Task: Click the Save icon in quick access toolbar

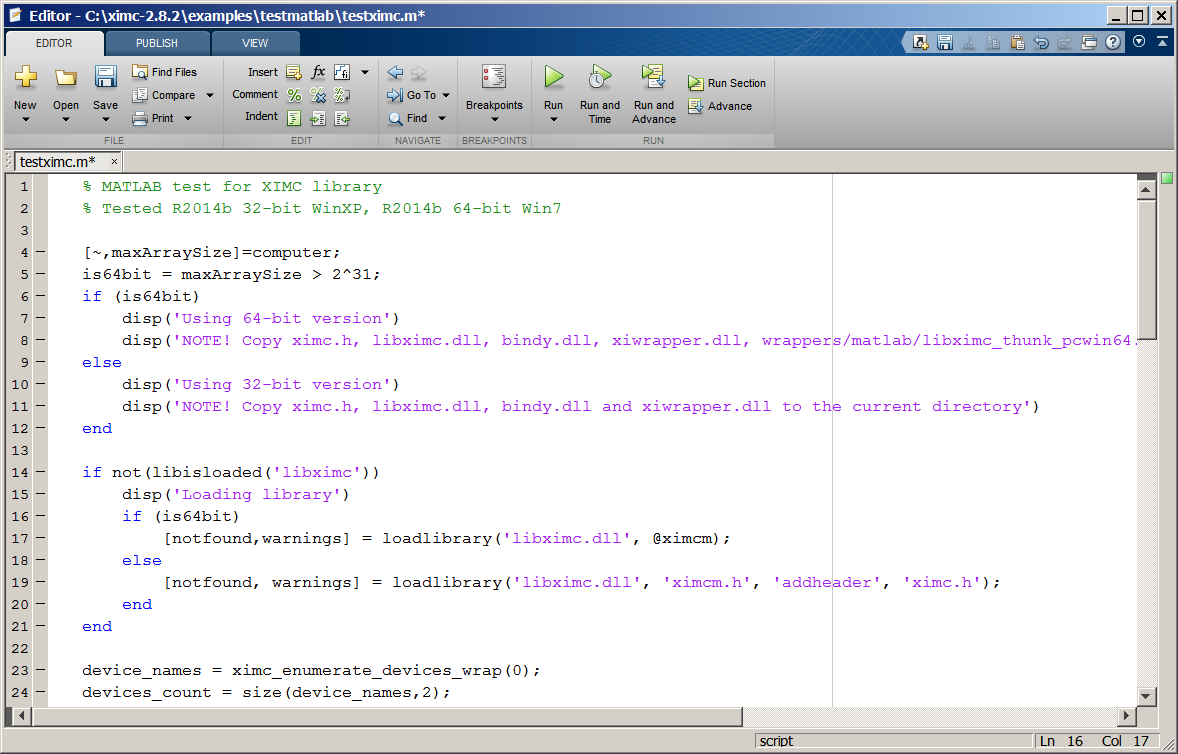Action: 944,41
